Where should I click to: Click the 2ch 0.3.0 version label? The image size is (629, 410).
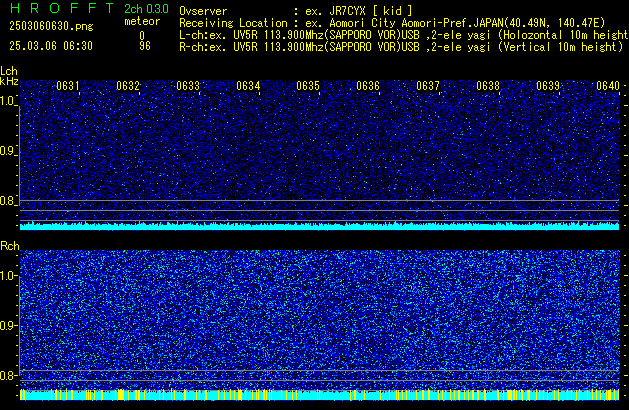click(146, 9)
